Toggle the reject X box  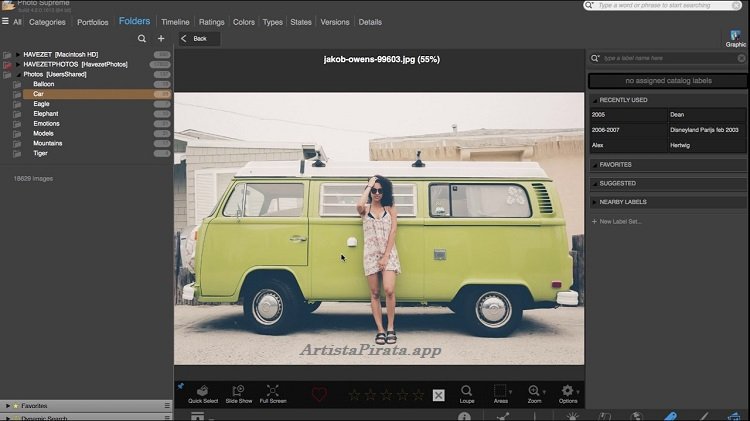click(438, 395)
